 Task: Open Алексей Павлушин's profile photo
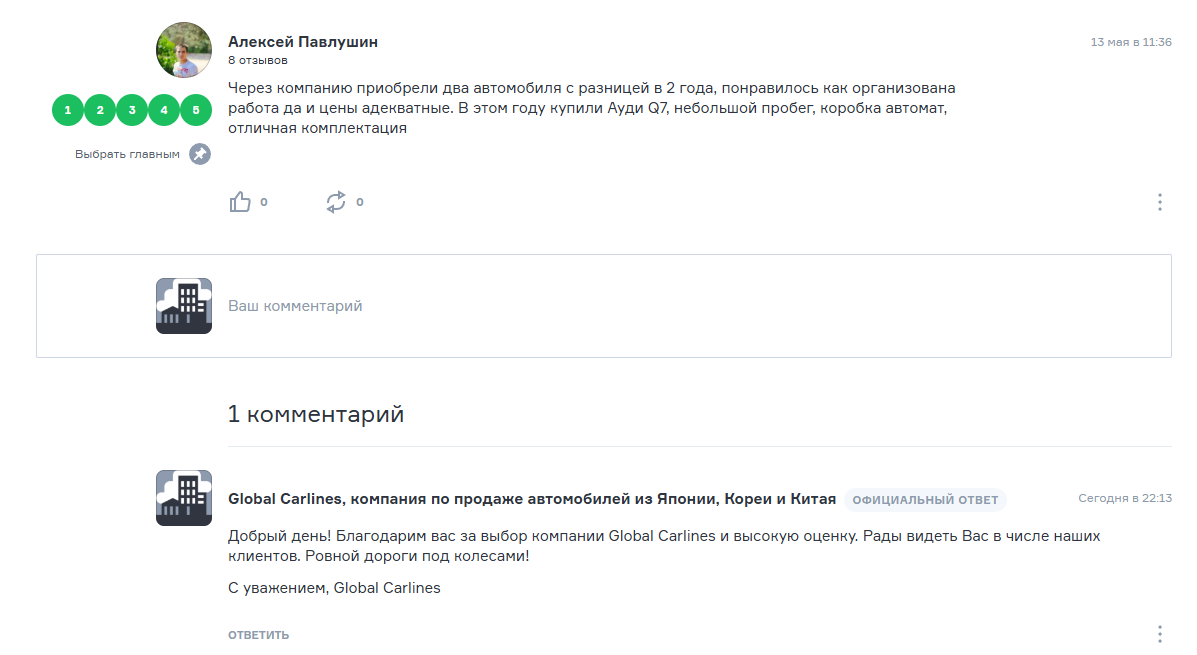184,50
